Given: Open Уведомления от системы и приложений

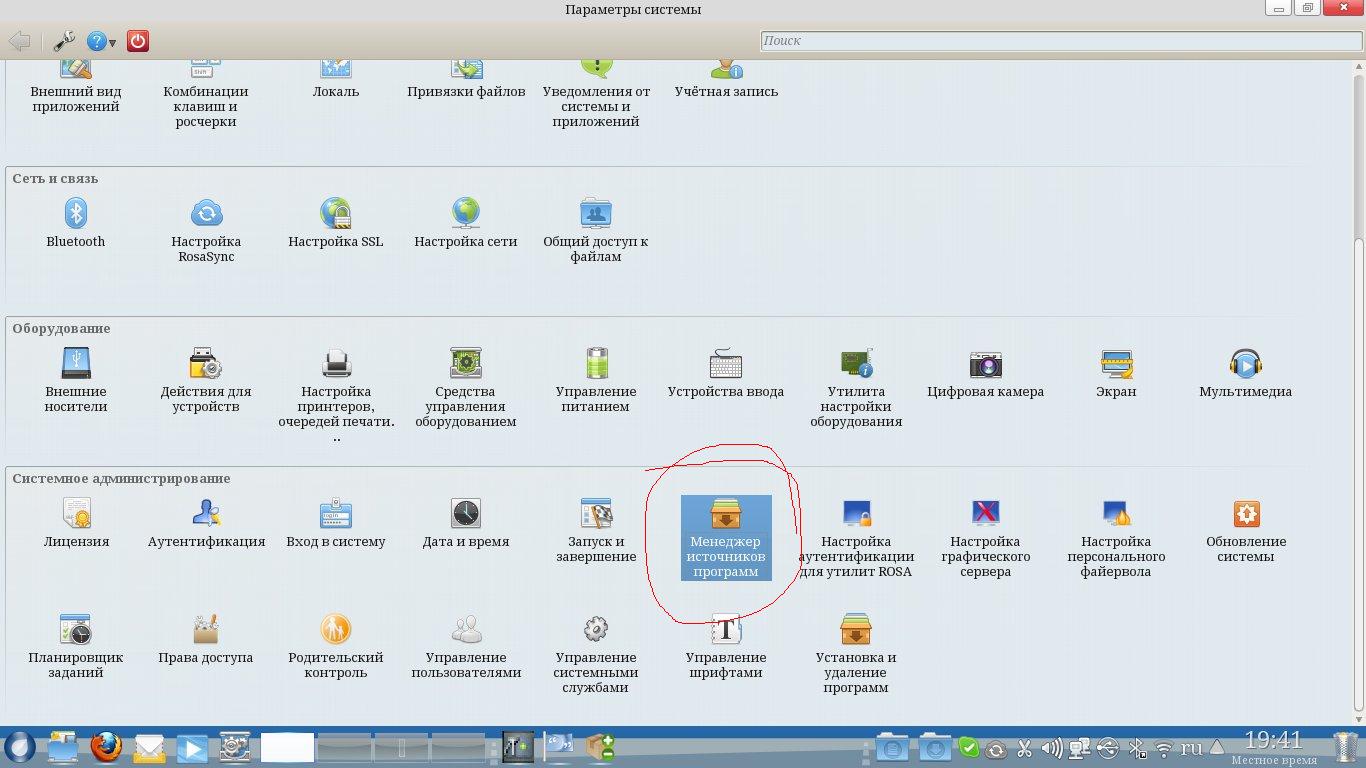Looking at the screenshot, I should click(596, 95).
